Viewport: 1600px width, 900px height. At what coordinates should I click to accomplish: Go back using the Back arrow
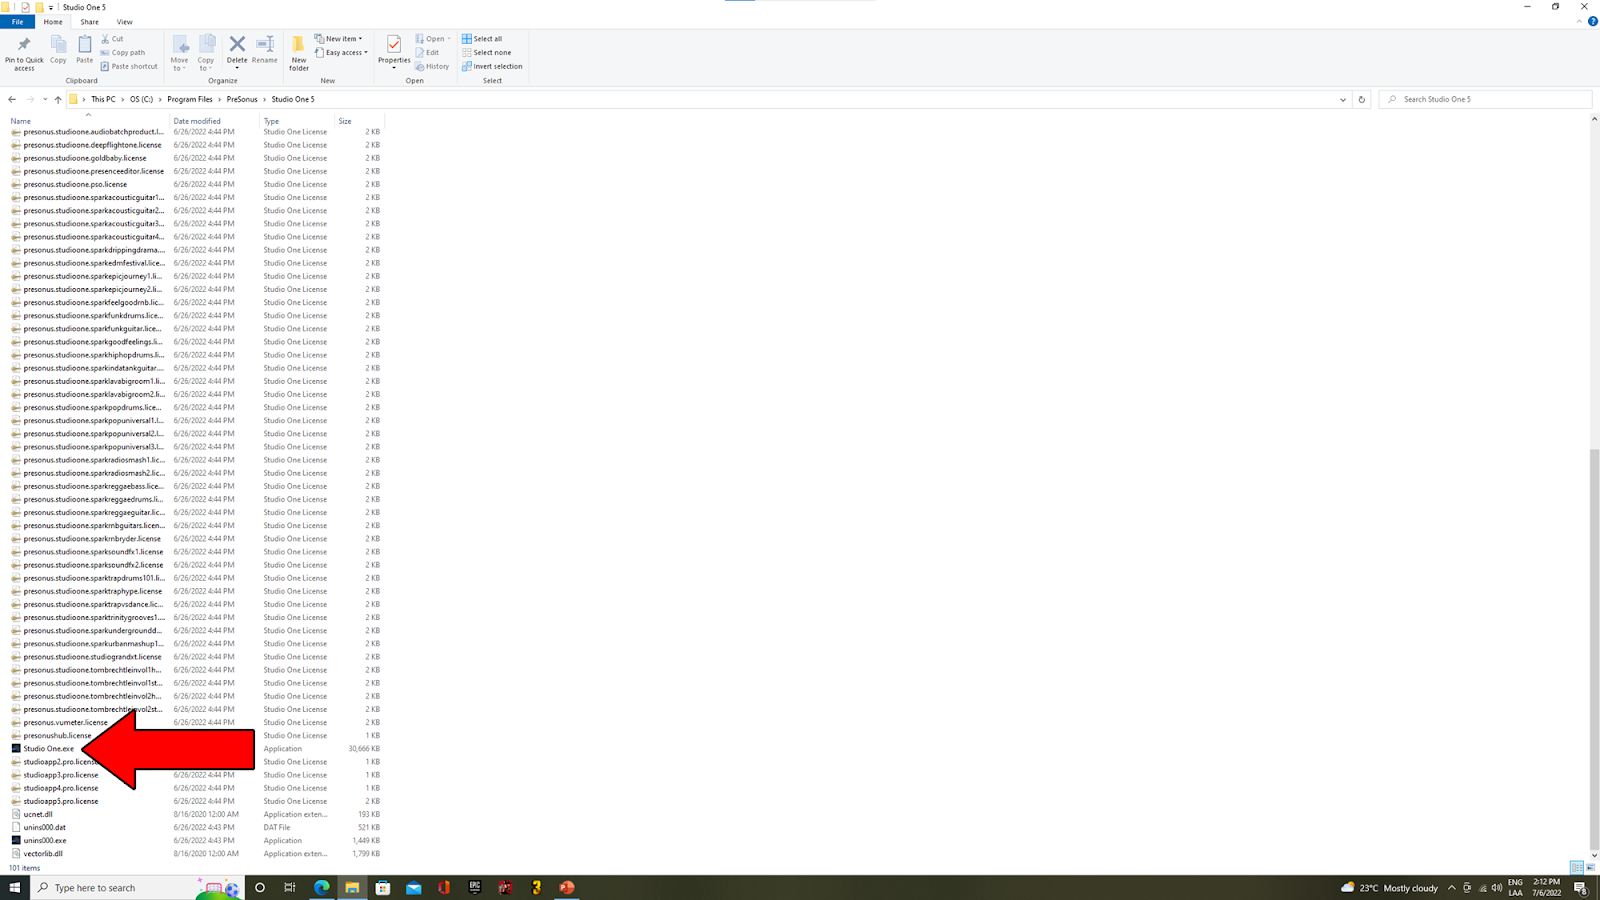coord(12,100)
